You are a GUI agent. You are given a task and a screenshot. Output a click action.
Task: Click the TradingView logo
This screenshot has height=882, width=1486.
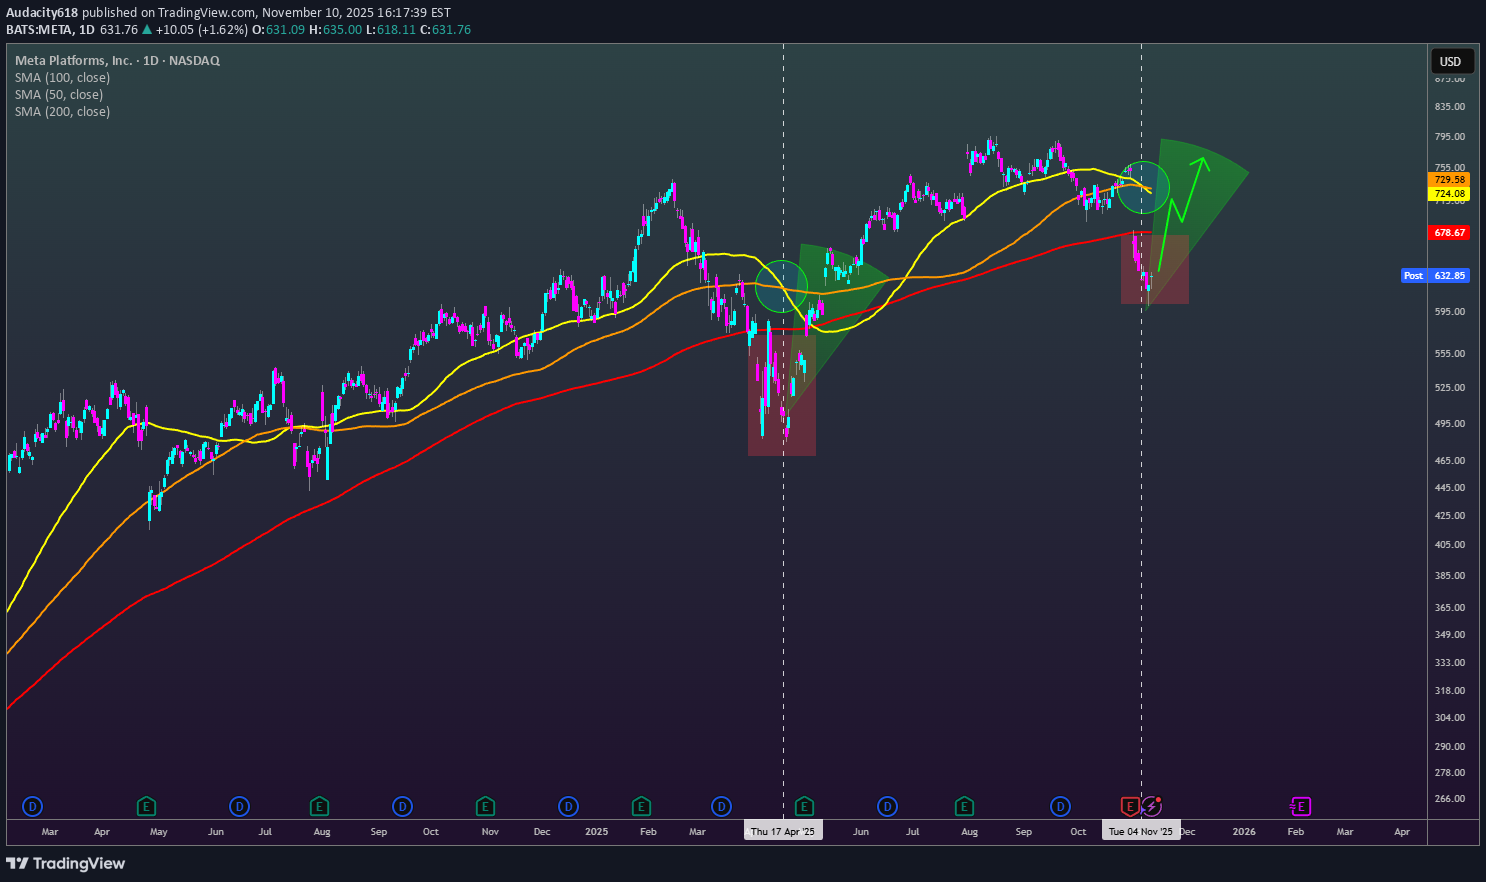click(x=66, y=863)
